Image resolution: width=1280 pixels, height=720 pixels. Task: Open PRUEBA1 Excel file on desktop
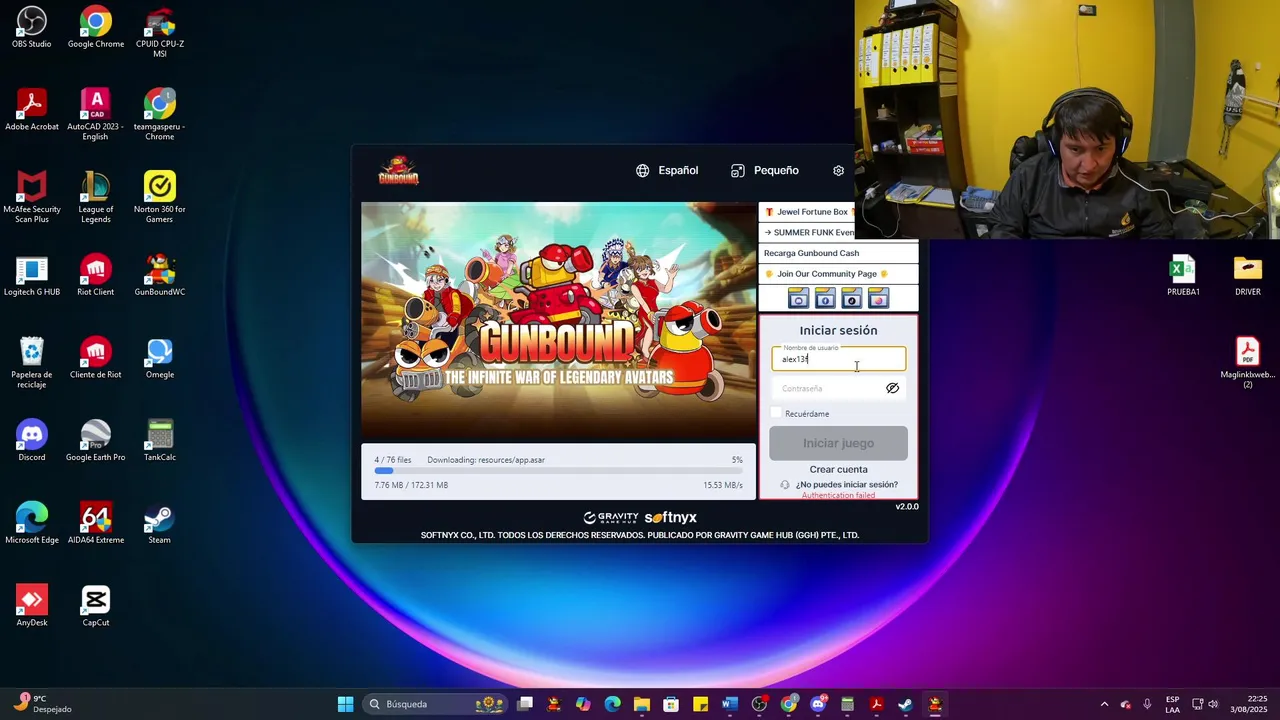point(1184,276)
